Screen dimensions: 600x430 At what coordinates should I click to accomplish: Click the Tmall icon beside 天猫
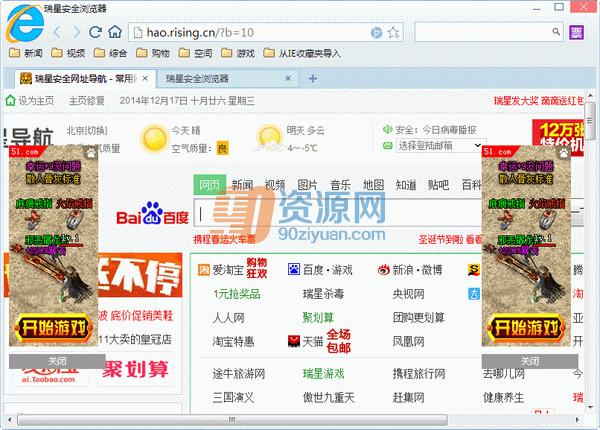click(x=294, y=341)
